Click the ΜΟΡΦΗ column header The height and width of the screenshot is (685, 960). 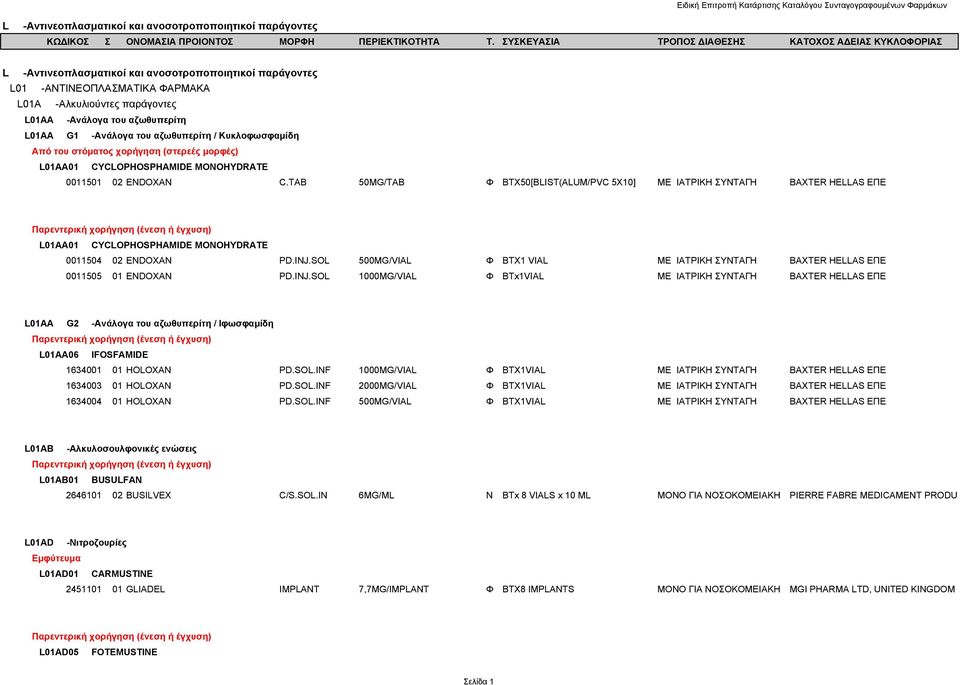[x=296, y=42]
